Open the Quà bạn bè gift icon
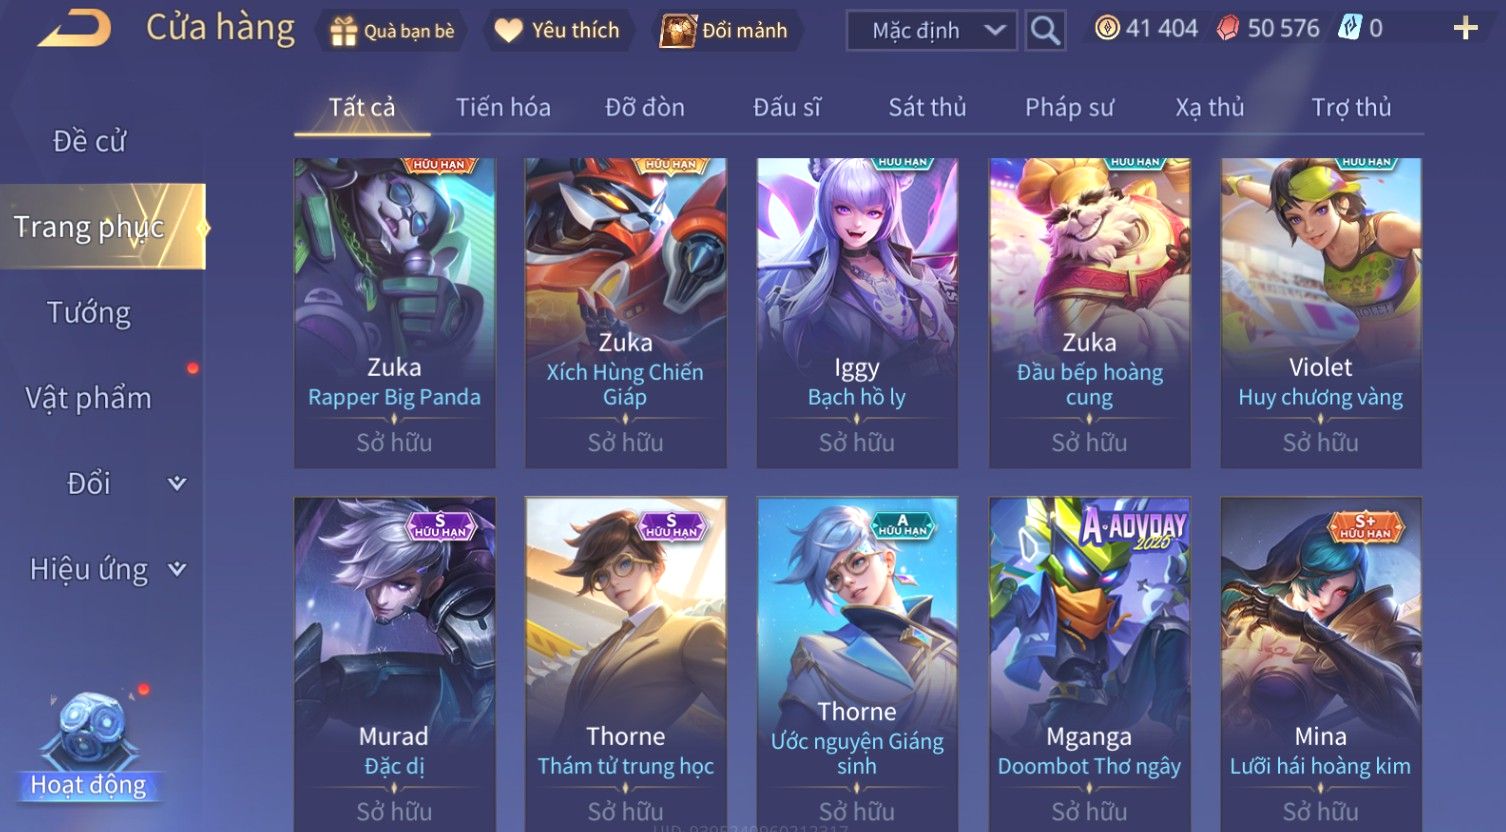The image size is (1506, 832). 343,31
